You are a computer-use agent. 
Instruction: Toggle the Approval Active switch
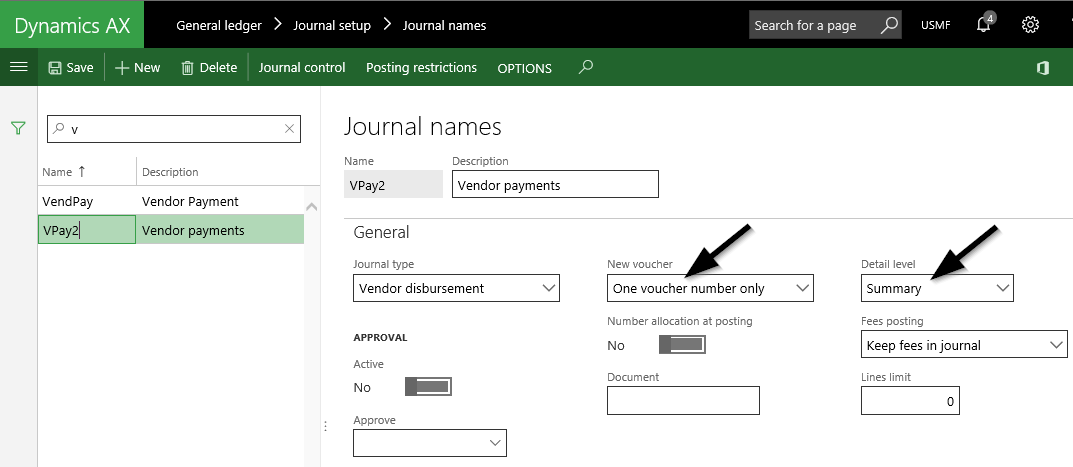(428, 387)
